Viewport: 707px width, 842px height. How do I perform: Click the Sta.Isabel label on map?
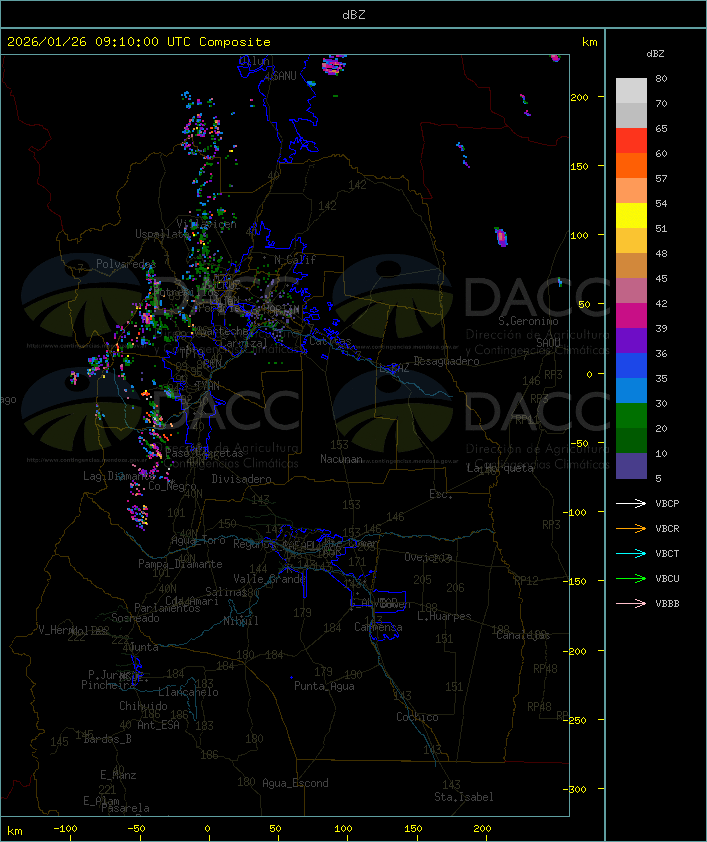click(463, 797)
